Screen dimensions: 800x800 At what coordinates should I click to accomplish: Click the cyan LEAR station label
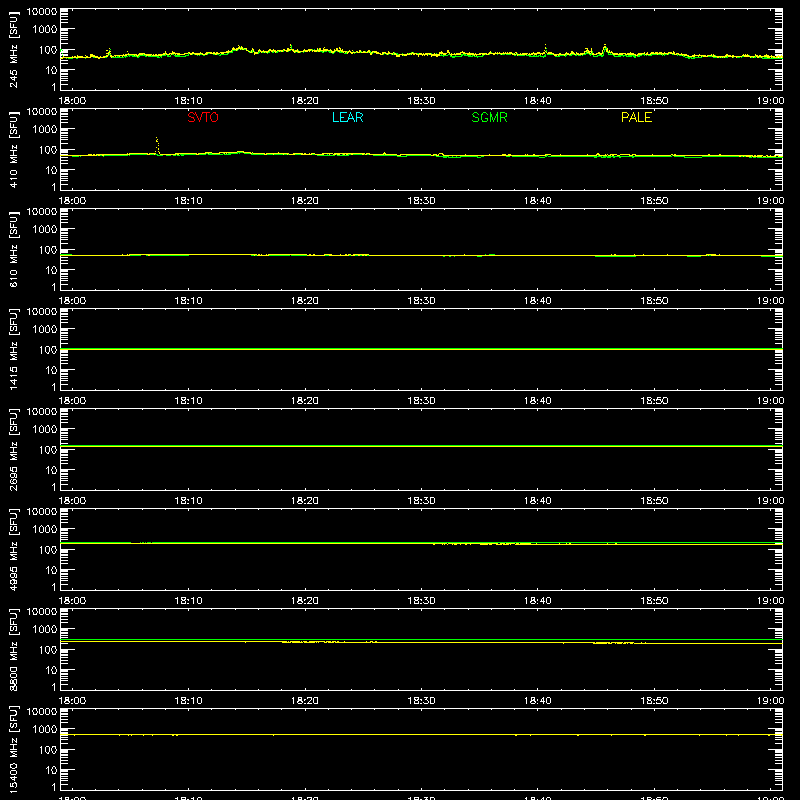tap(347, 117)
